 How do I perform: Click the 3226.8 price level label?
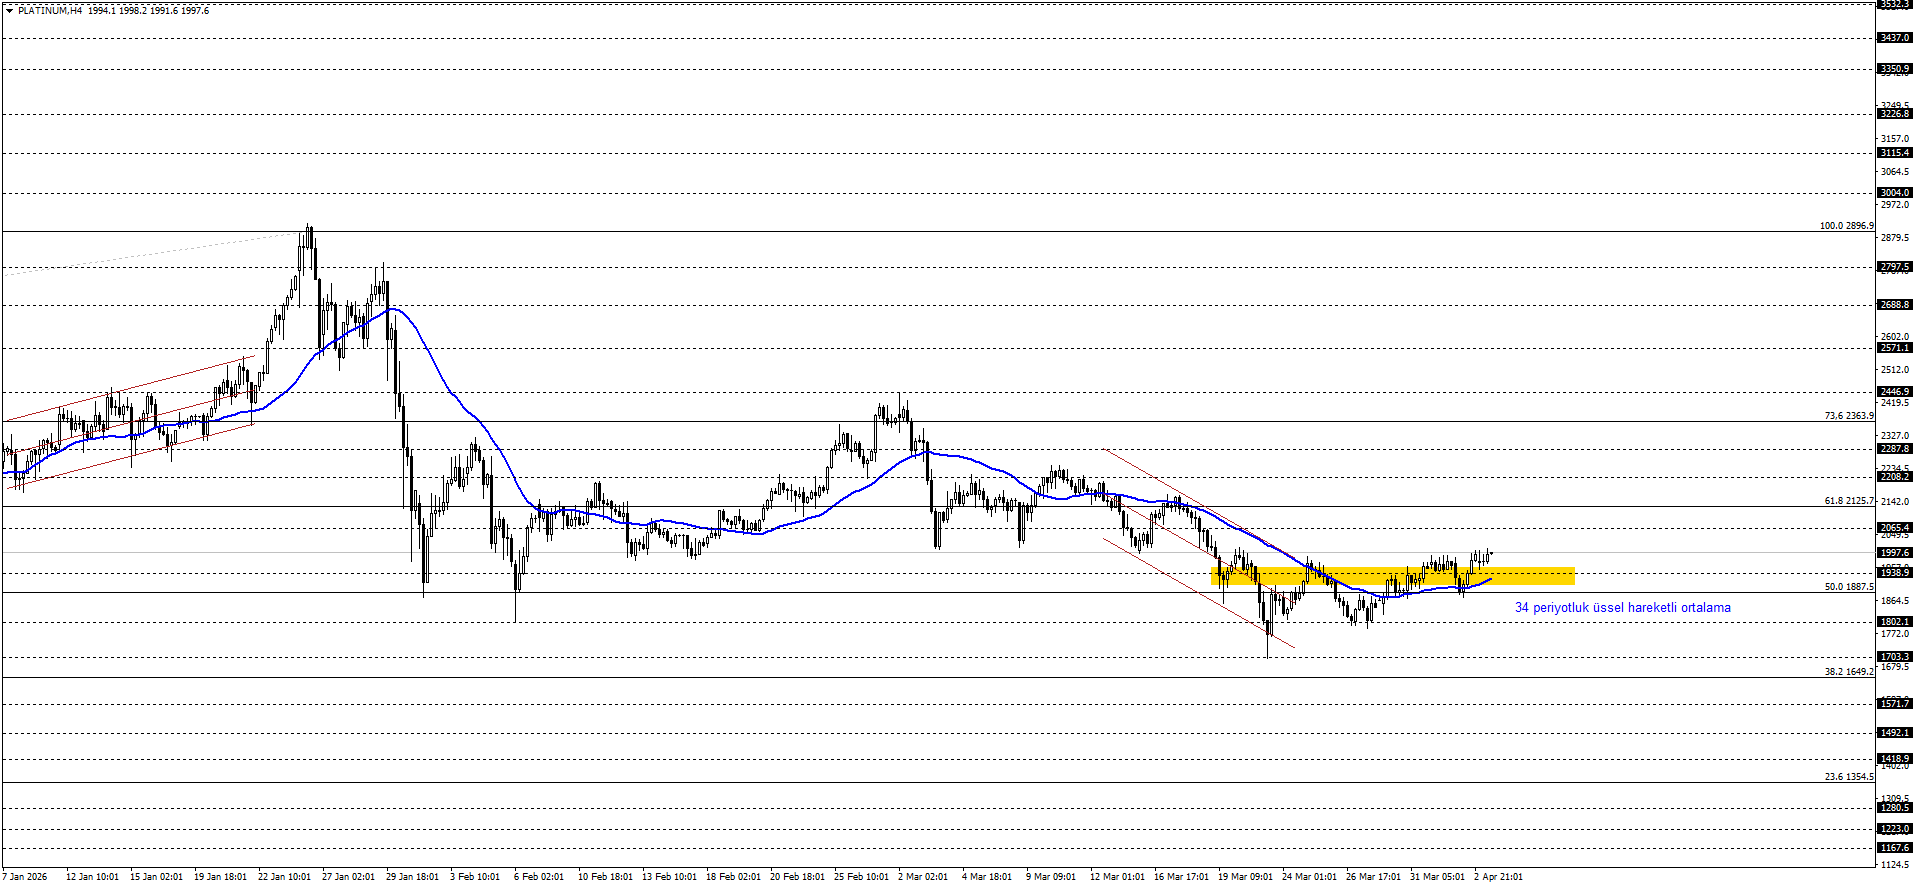pos(1895,114)
